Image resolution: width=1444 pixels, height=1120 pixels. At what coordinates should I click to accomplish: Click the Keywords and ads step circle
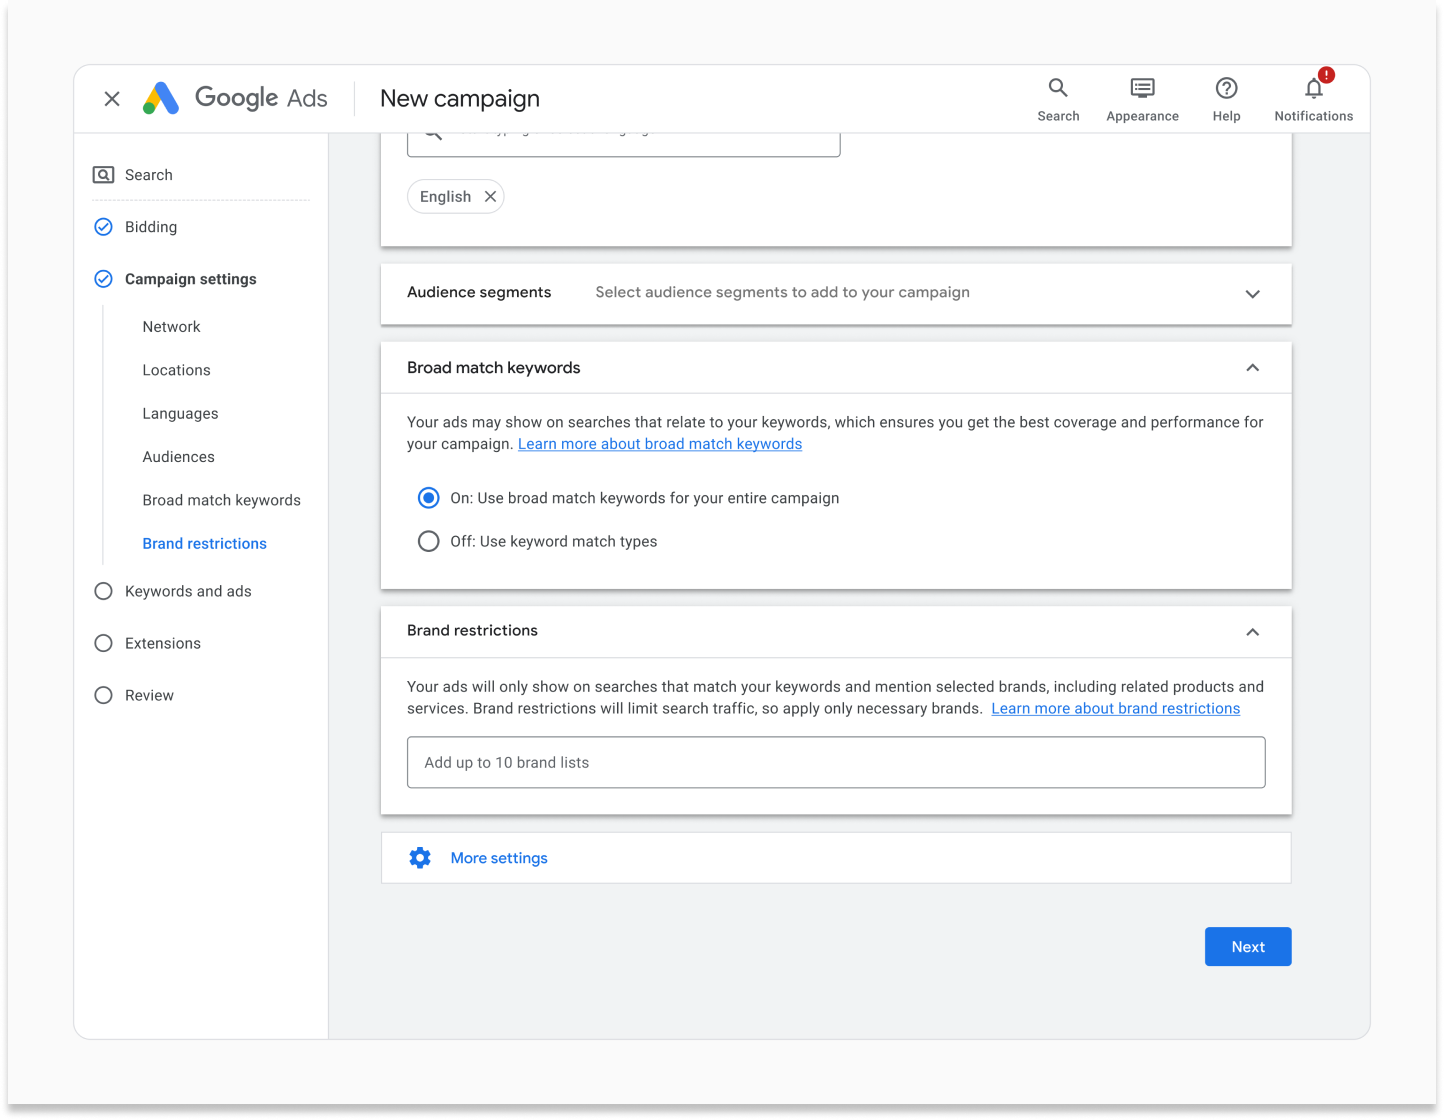[x=103, y=591]
